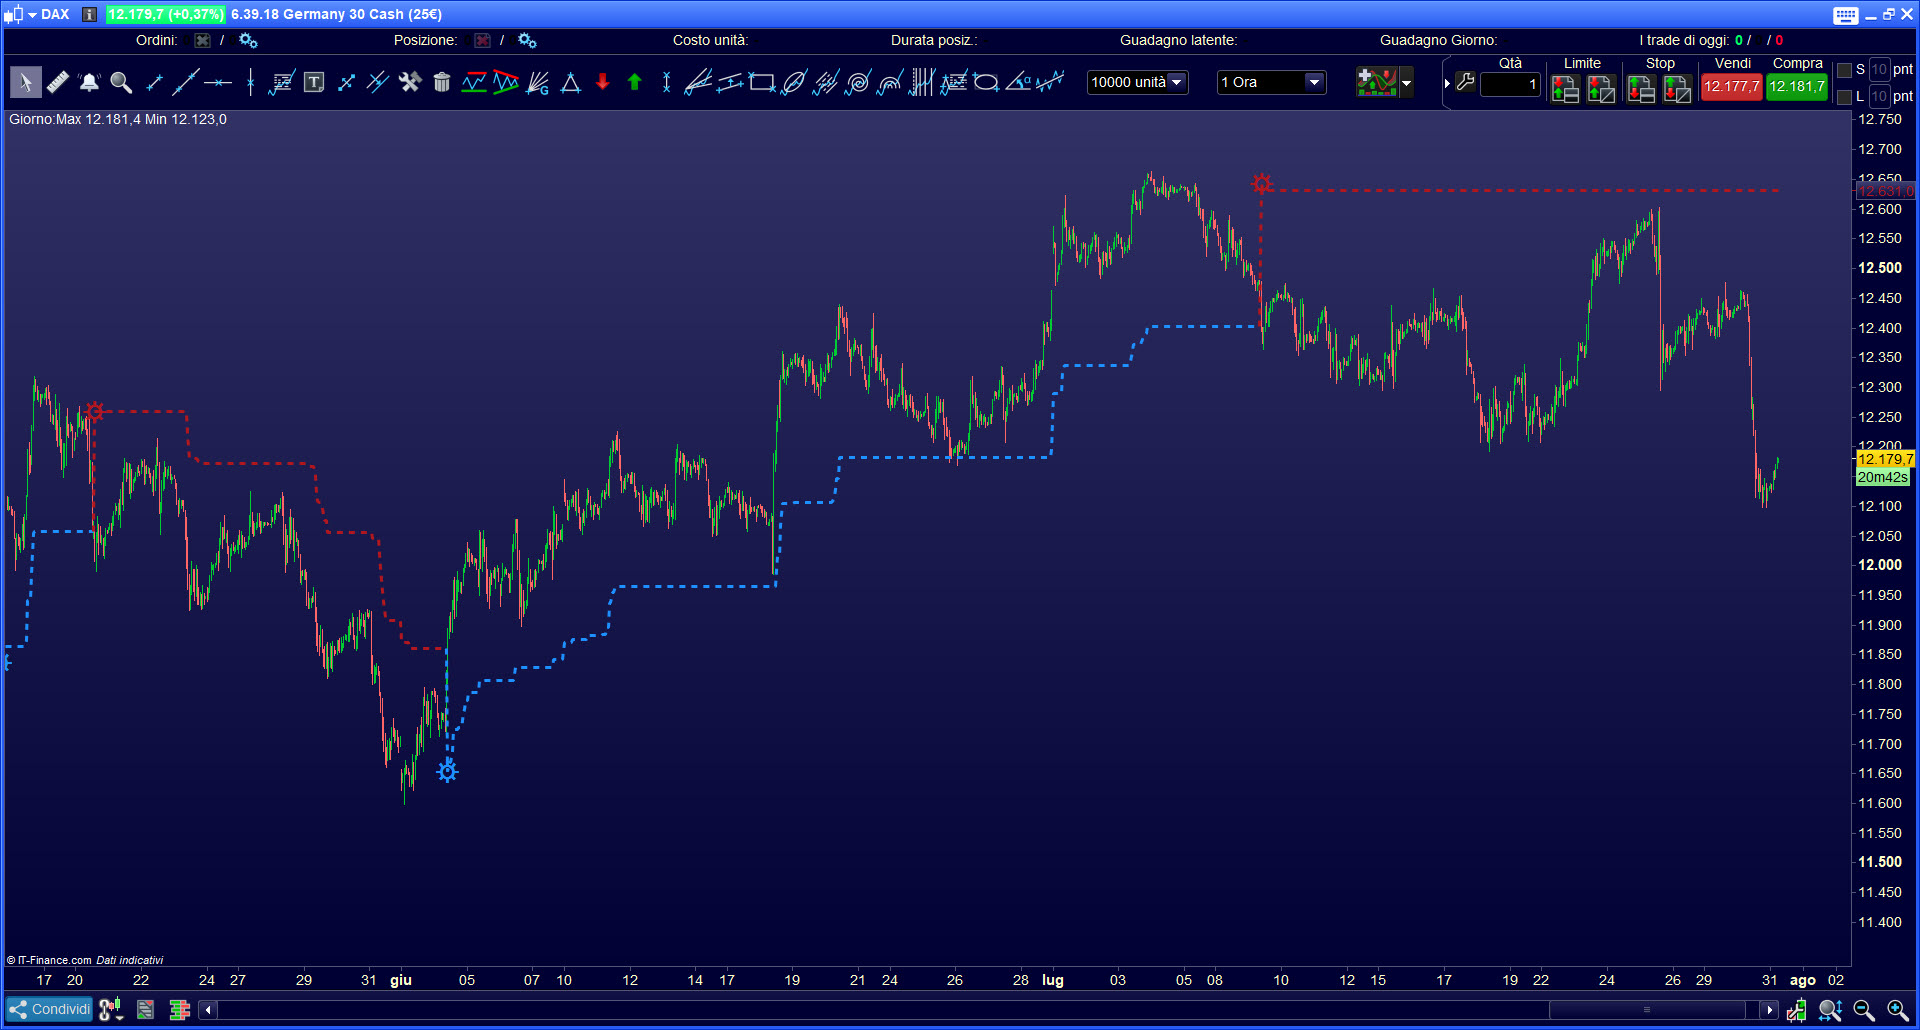Place a green up arrow marker
Image resolution: width=1920 pixels, height=1030 pixels.
pos(634,82)
